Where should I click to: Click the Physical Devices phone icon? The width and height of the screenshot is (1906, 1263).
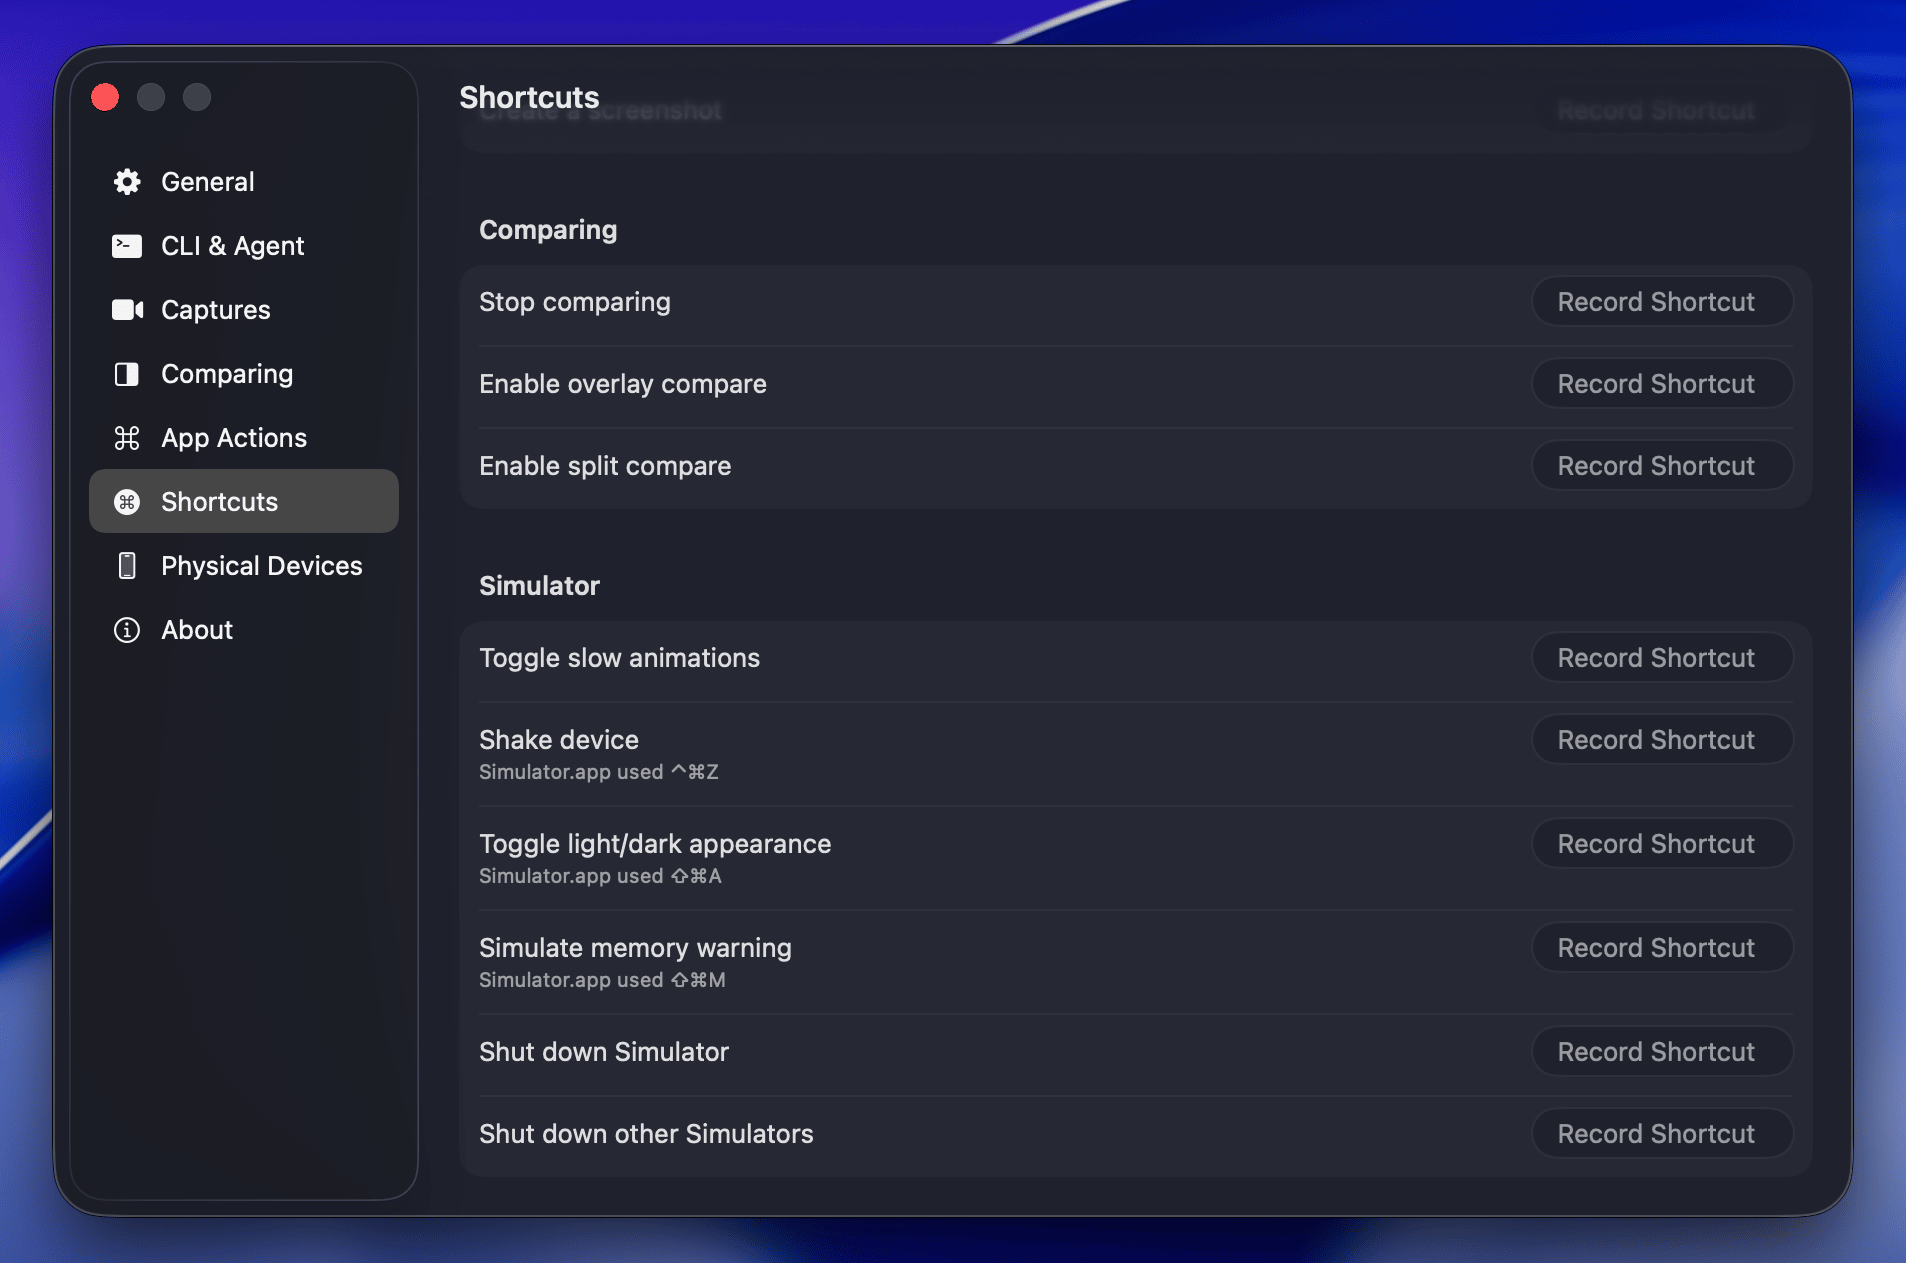(127, 566)
